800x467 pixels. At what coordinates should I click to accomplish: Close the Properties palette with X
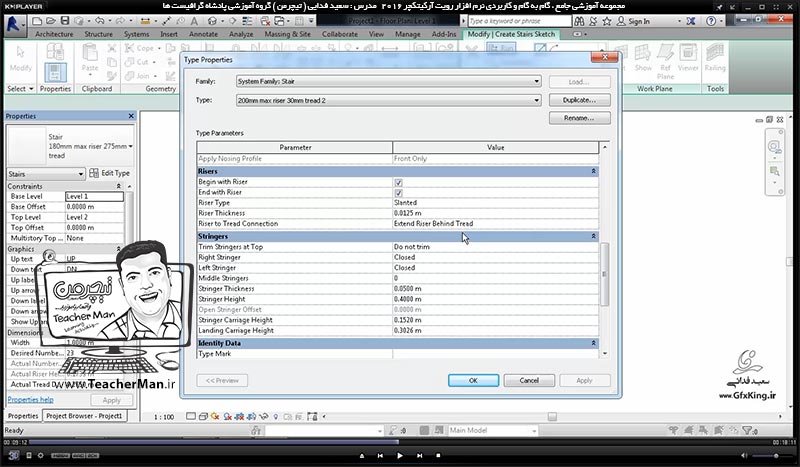point(131,116)
